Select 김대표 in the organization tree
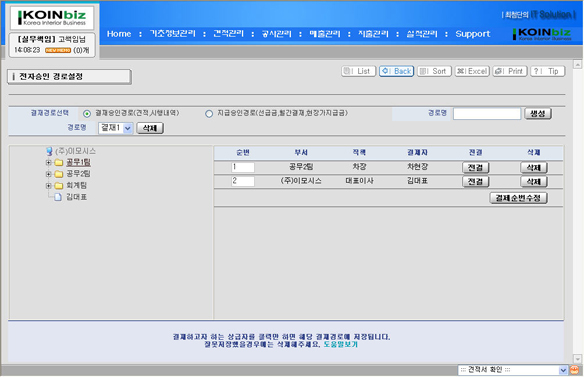The height and width of the screenshot is (377, 584). pyautogui.click(x=76, y=197)
